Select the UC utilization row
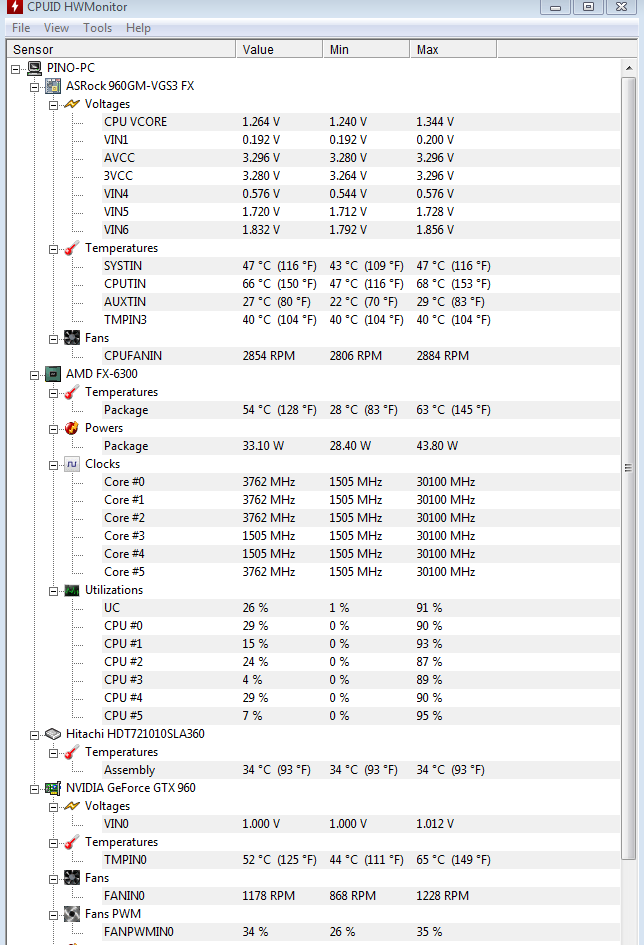644x945 pixels. tap(361, 608)
